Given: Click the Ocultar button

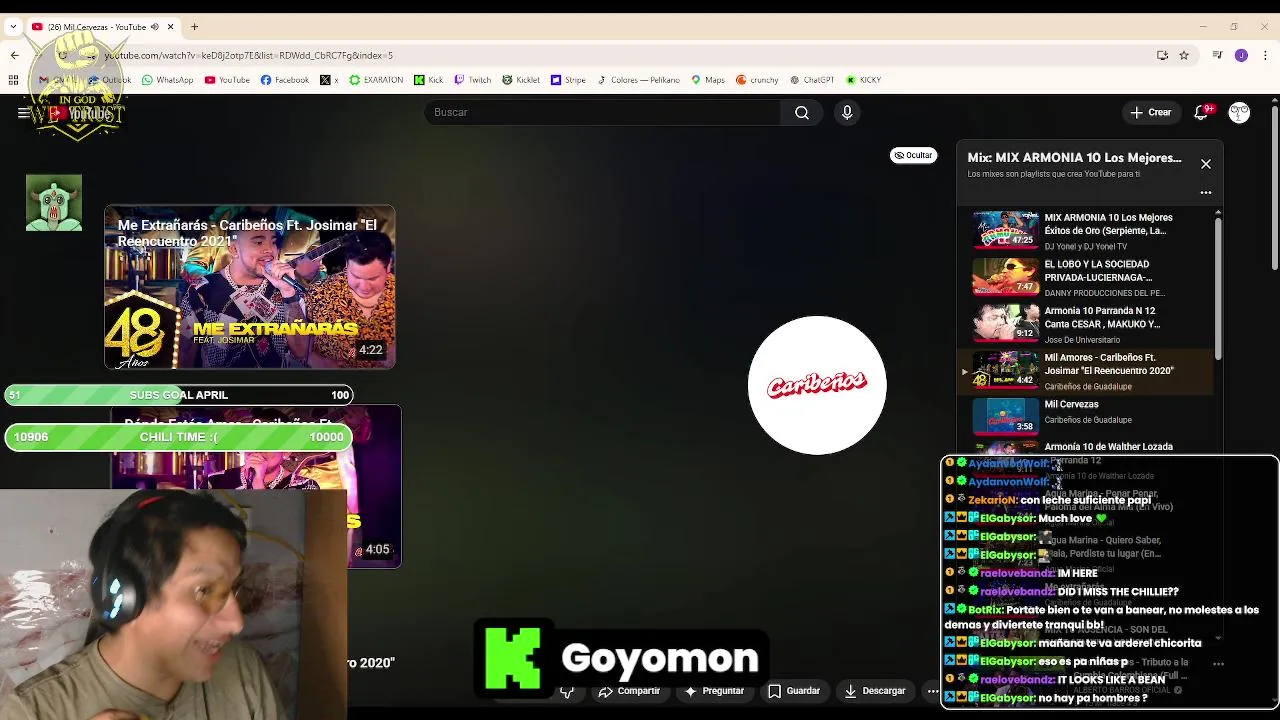Looking at the screenshot, I should [x=913, y=155].
